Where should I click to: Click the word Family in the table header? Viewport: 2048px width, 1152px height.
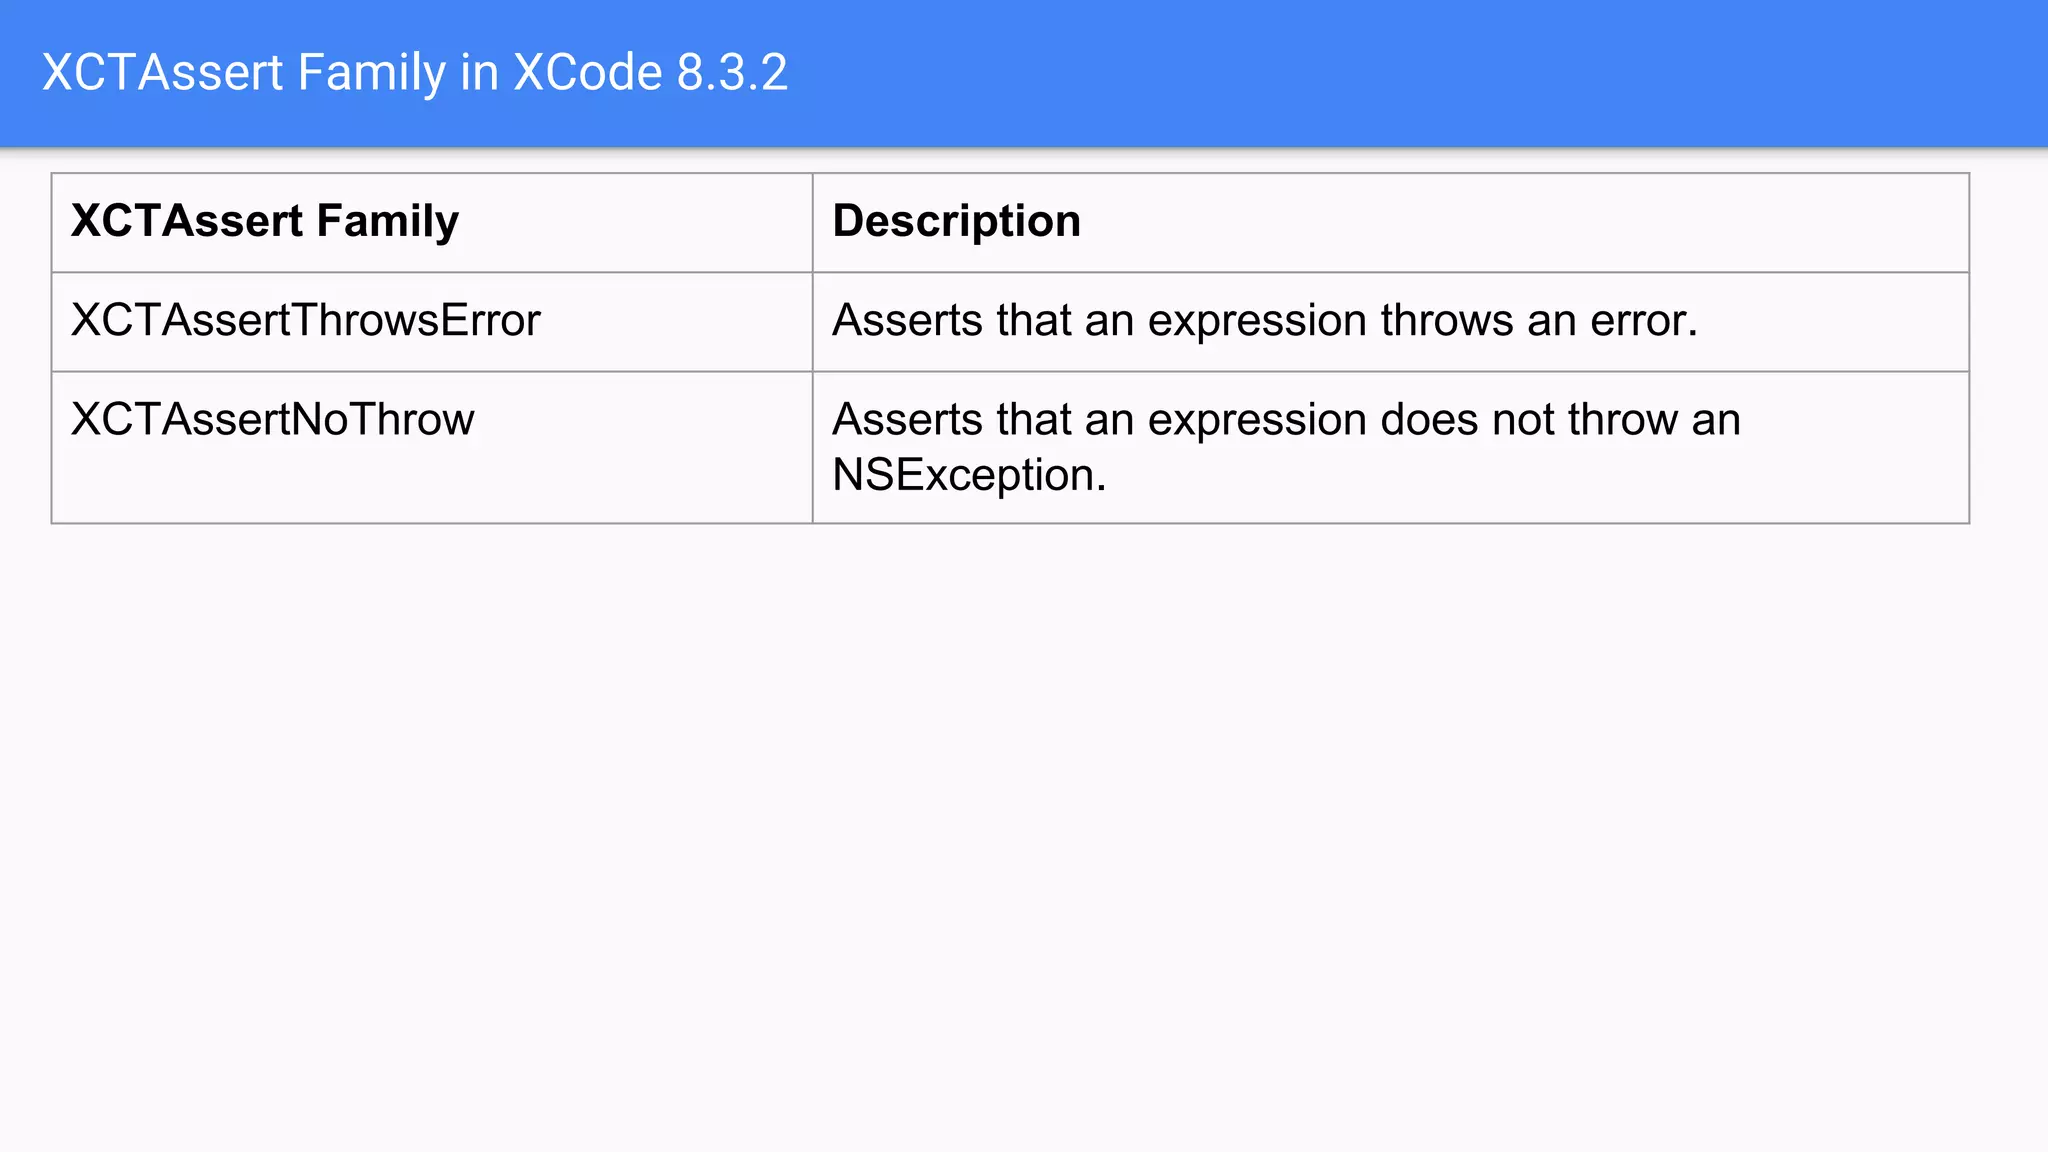[388, 221]
